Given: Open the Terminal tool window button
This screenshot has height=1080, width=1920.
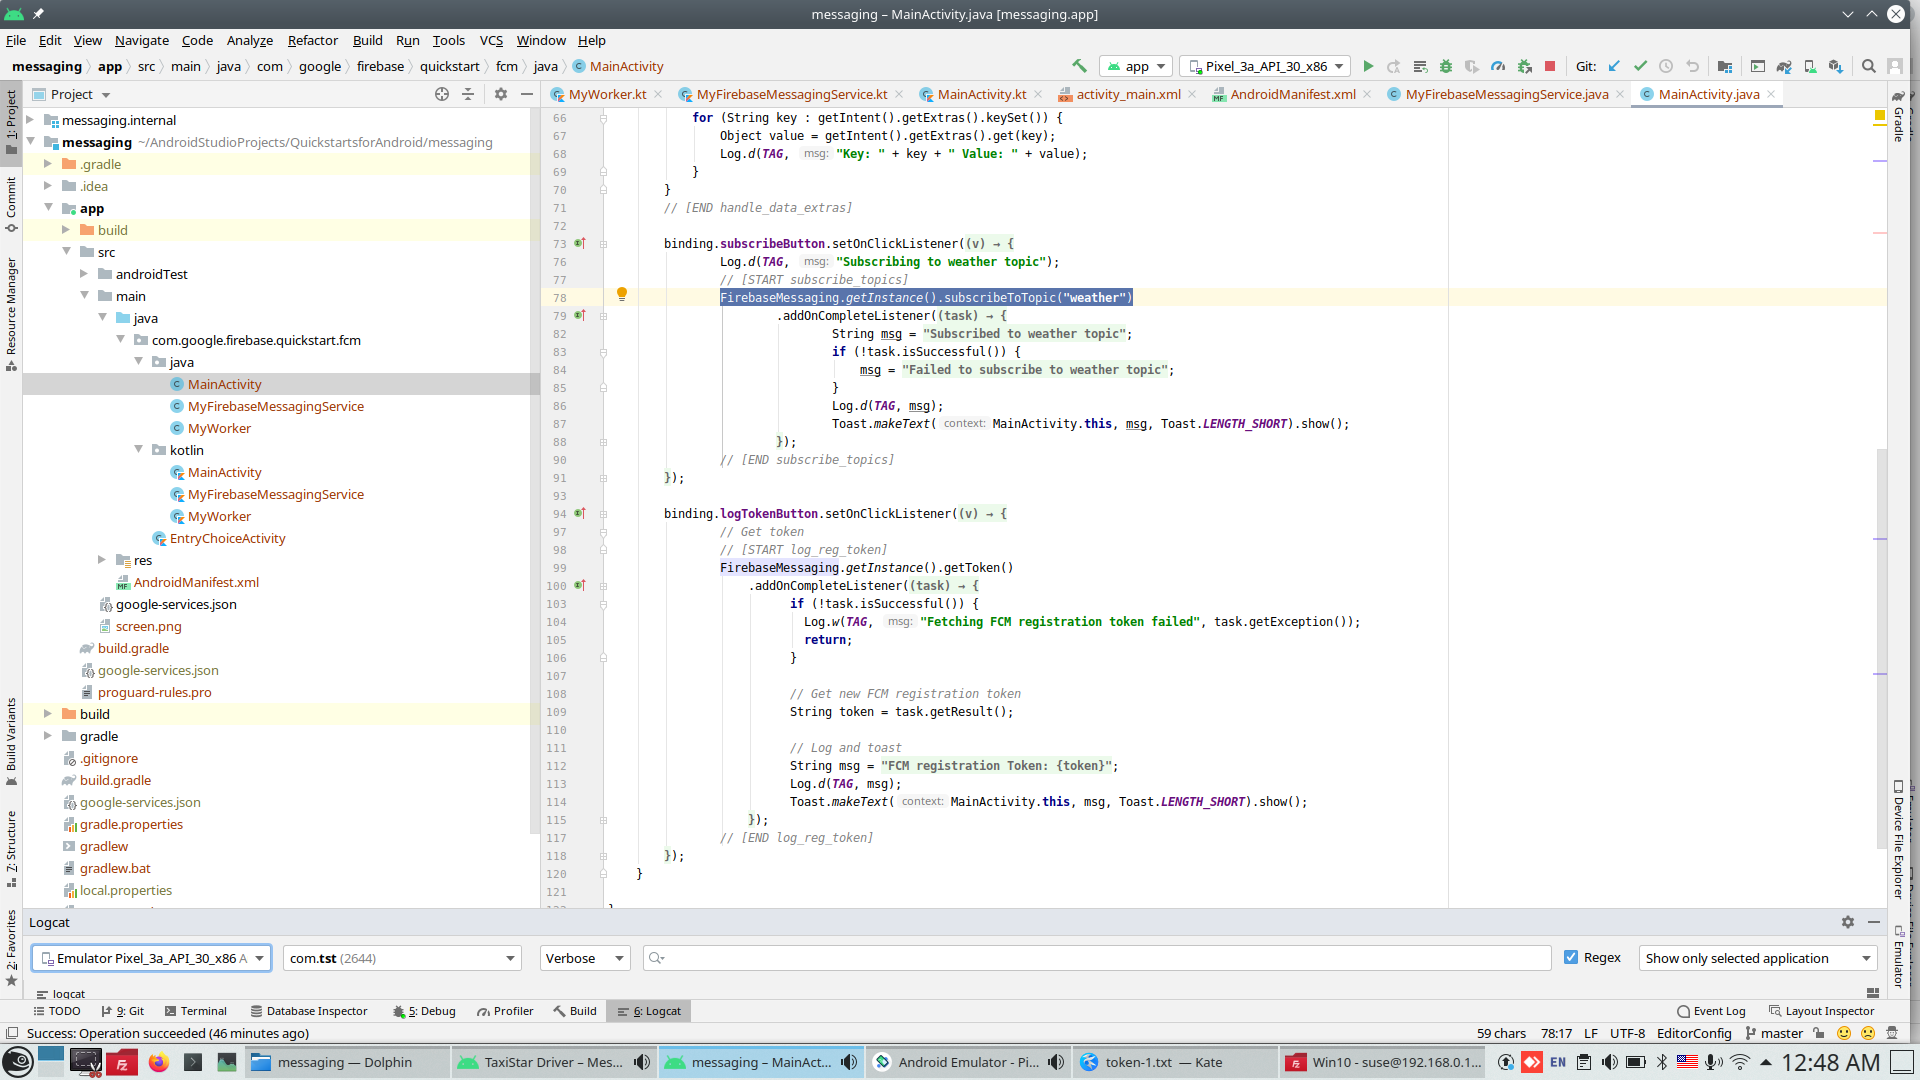Looking at the screenshot, I should 196,1011.
